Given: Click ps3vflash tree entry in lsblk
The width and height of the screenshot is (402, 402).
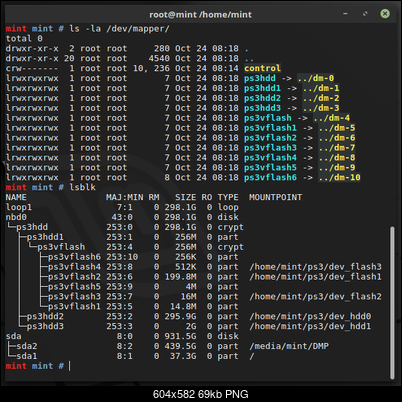Looking at the screenshot, I should 61,247.
